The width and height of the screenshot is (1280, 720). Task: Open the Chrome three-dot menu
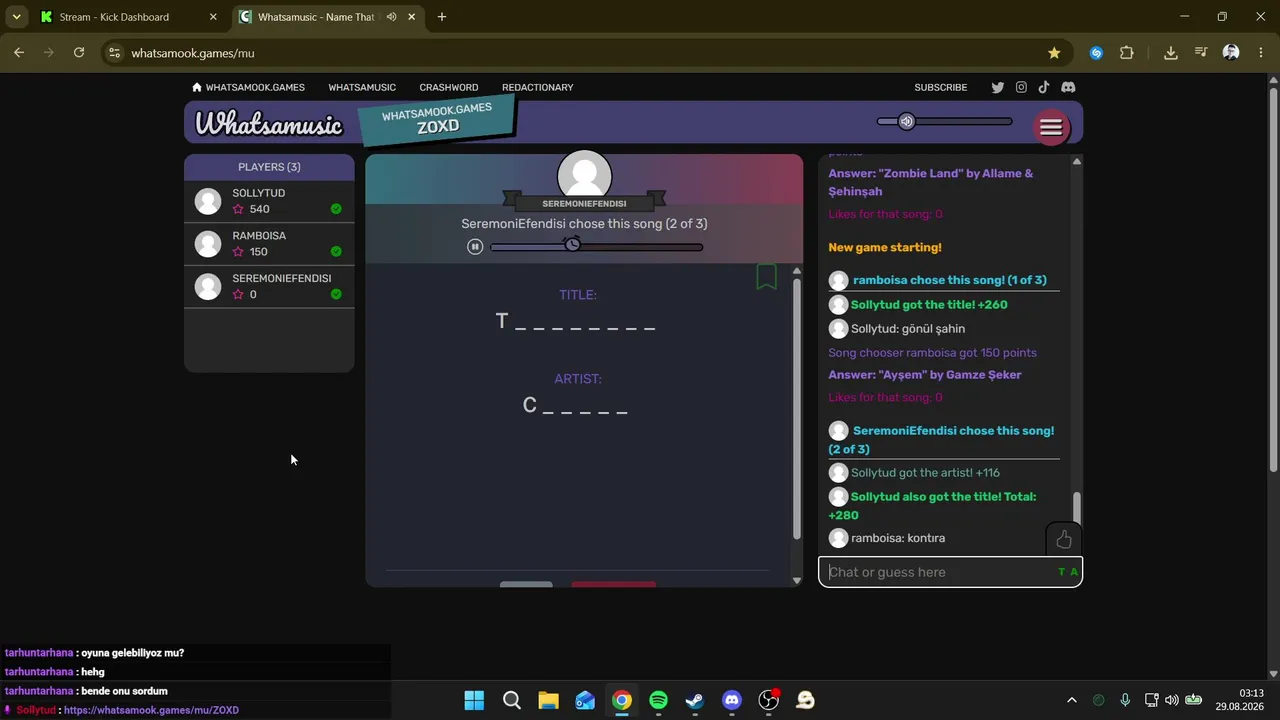(x=1260, y=53)
